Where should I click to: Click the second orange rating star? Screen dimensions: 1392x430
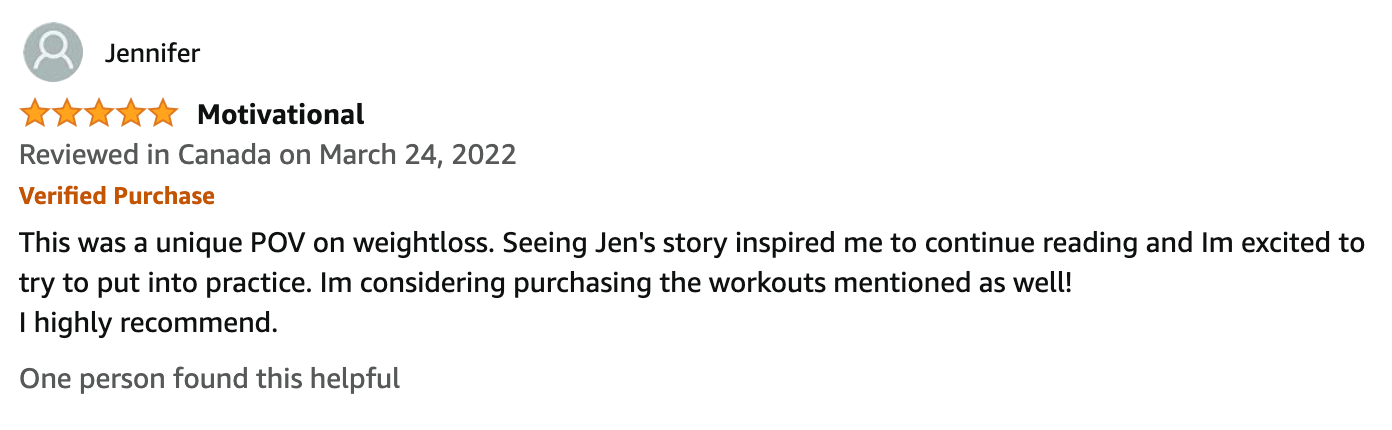(67, 114)
